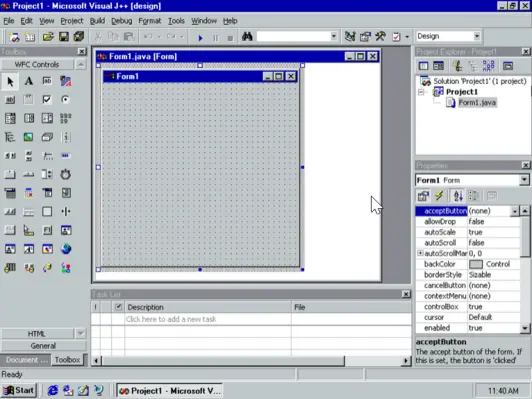The height and width of the screenshot is (399, 532).
Task: Open the Debug menu
Action: (121, 21)
